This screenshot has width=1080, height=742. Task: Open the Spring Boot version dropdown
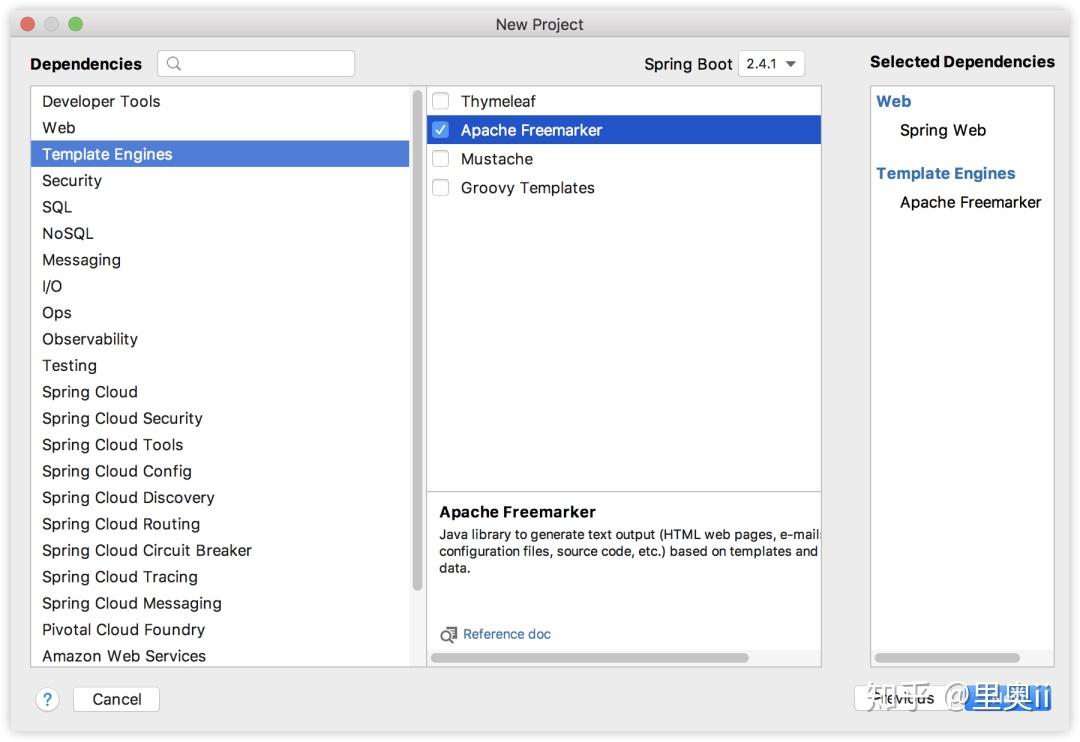[771, 64]
